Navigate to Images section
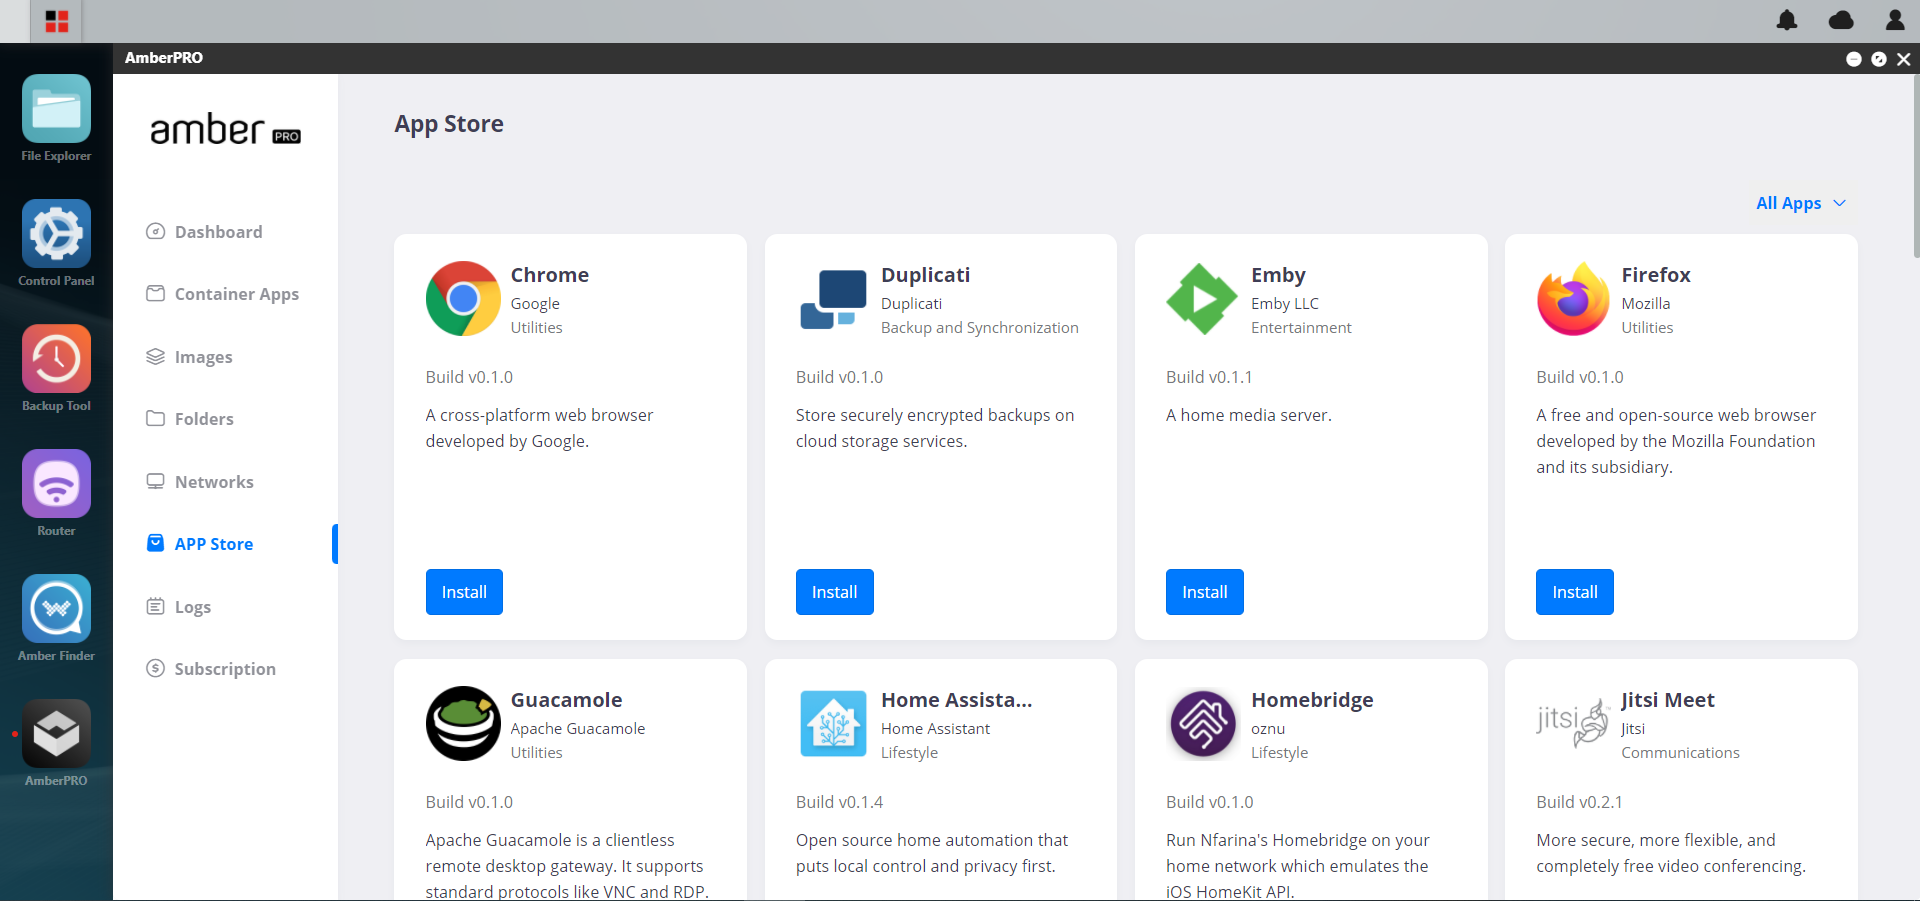 pyautogui.click(x=203, y=357)
